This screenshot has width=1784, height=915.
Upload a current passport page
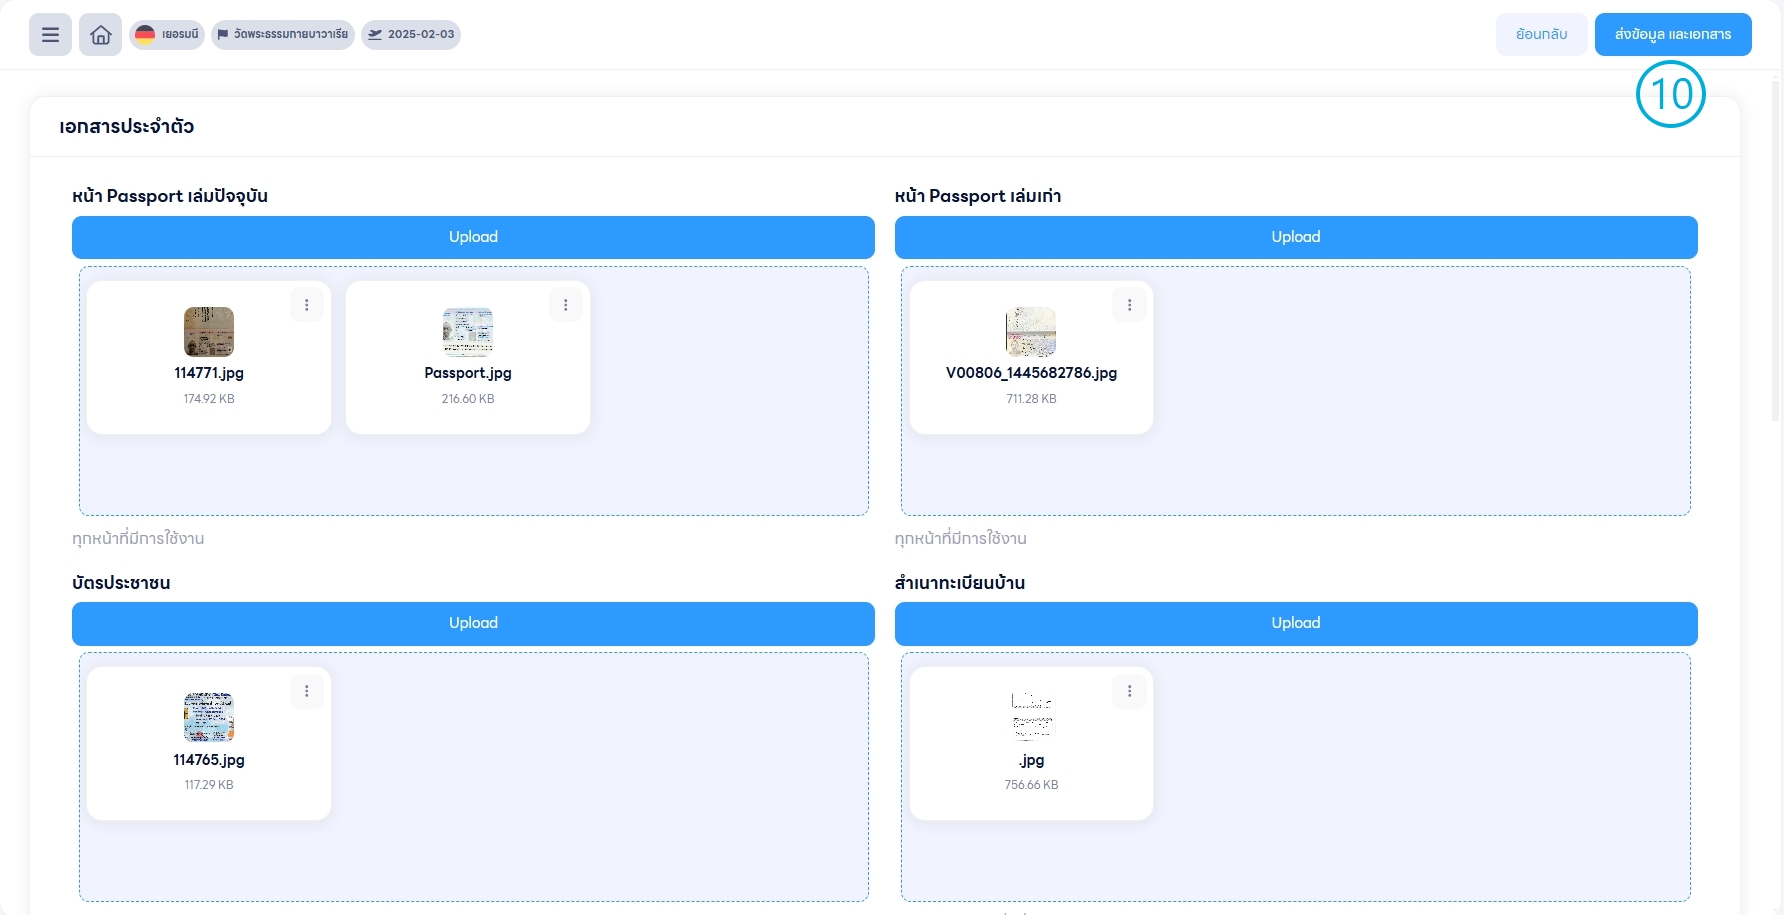(473, 237)
